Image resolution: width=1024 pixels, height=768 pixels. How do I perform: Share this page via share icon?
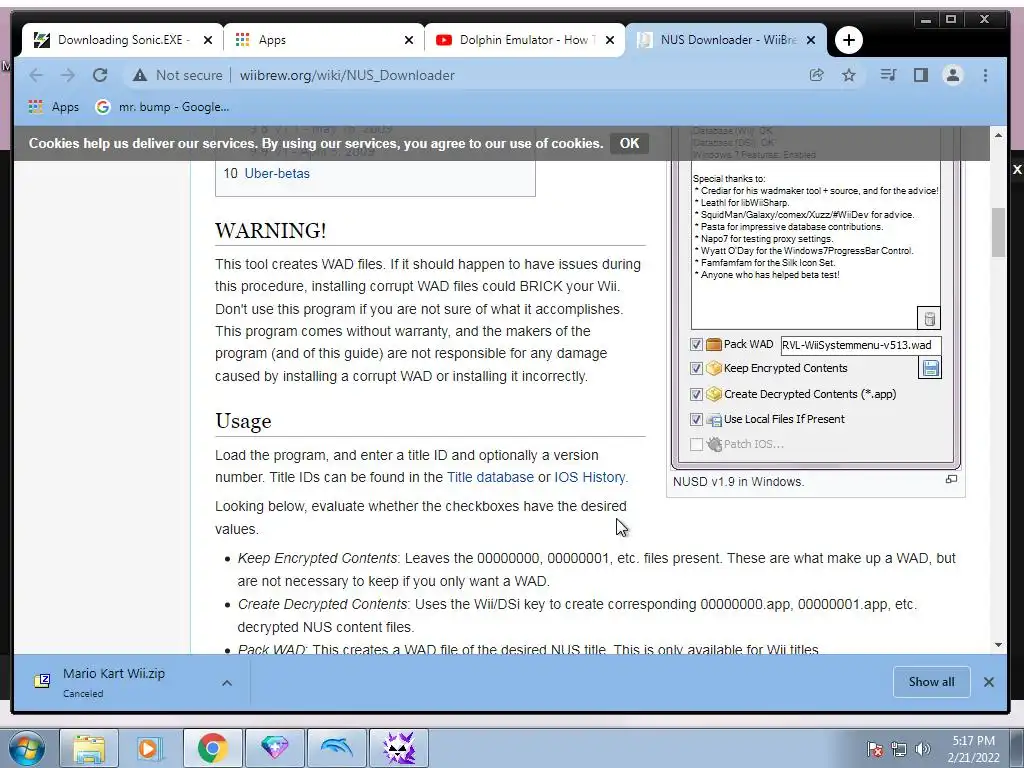816,75
